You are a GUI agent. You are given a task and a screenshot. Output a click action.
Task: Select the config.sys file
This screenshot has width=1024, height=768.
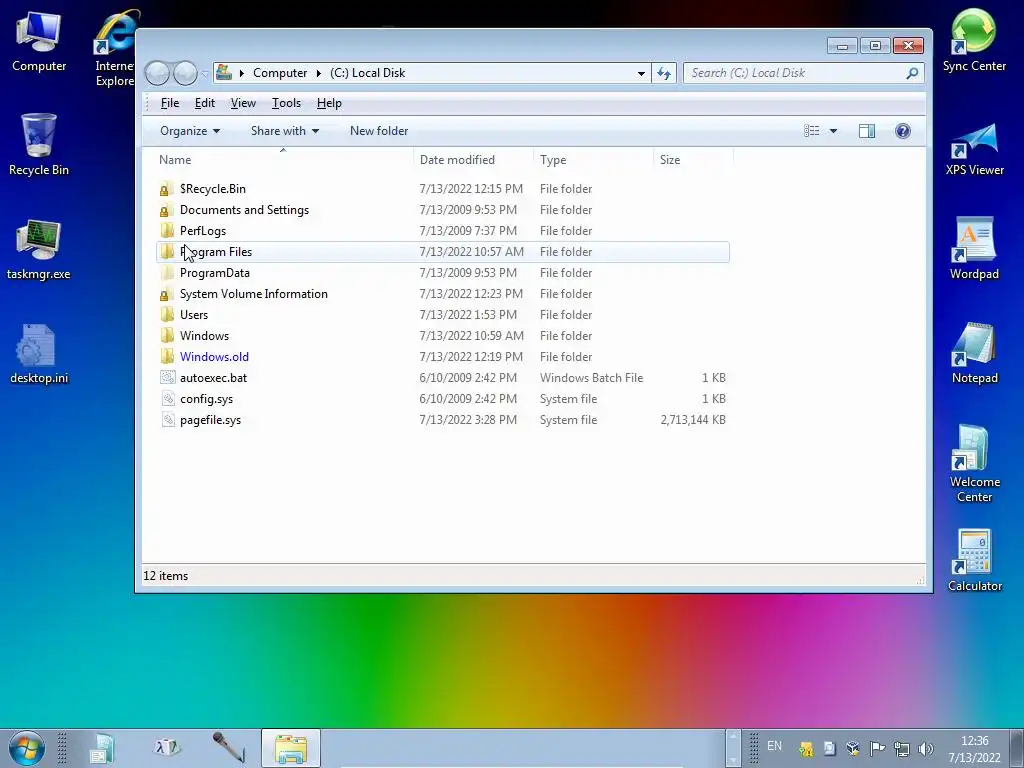(x=443, y=399)
